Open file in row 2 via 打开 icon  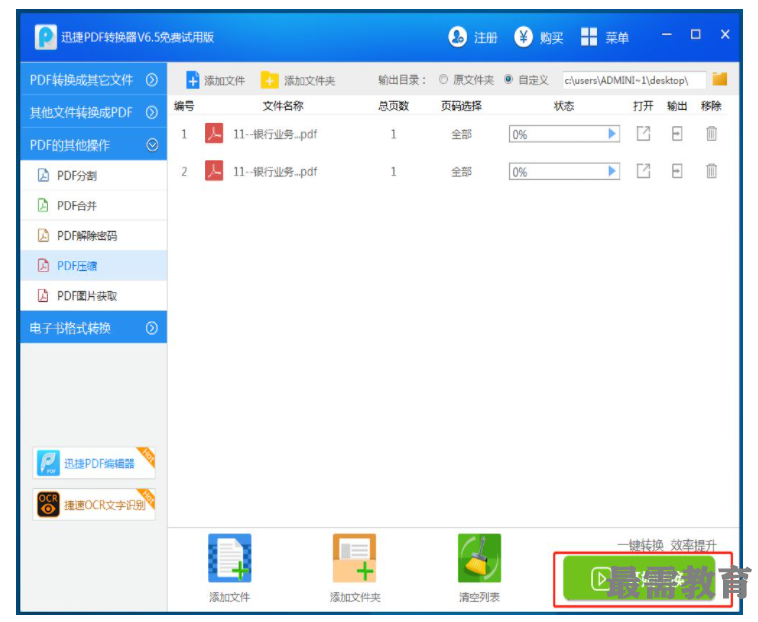(x=643, y=171)
